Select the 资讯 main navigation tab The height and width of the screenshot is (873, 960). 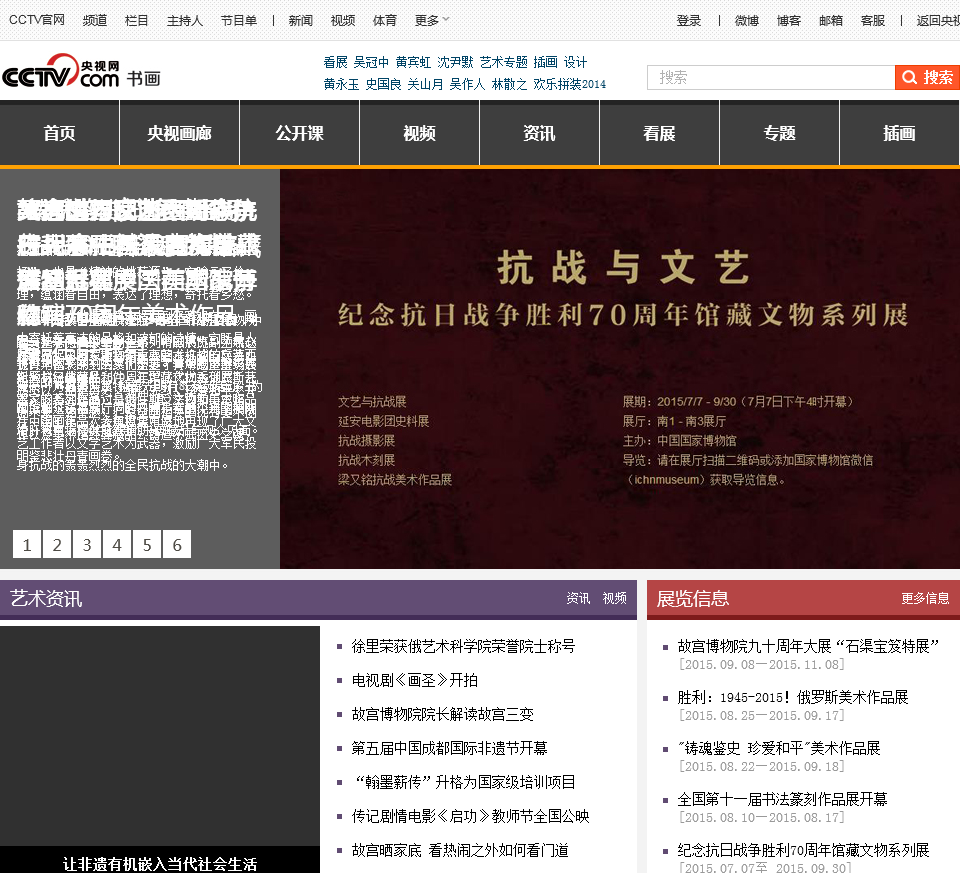click(539, 133)
